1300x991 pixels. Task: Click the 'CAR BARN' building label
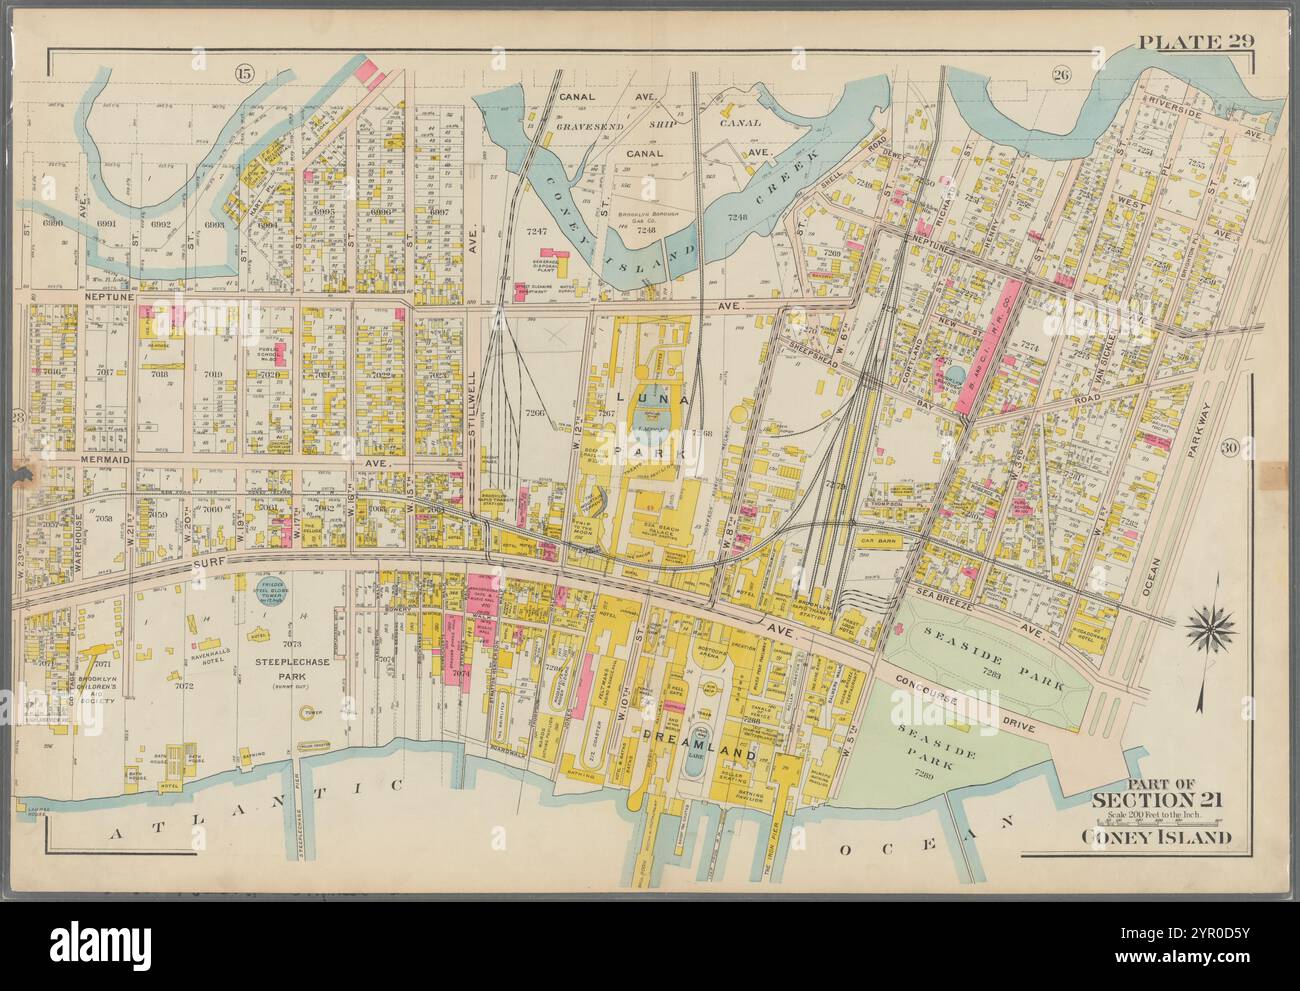click(881, 540)
